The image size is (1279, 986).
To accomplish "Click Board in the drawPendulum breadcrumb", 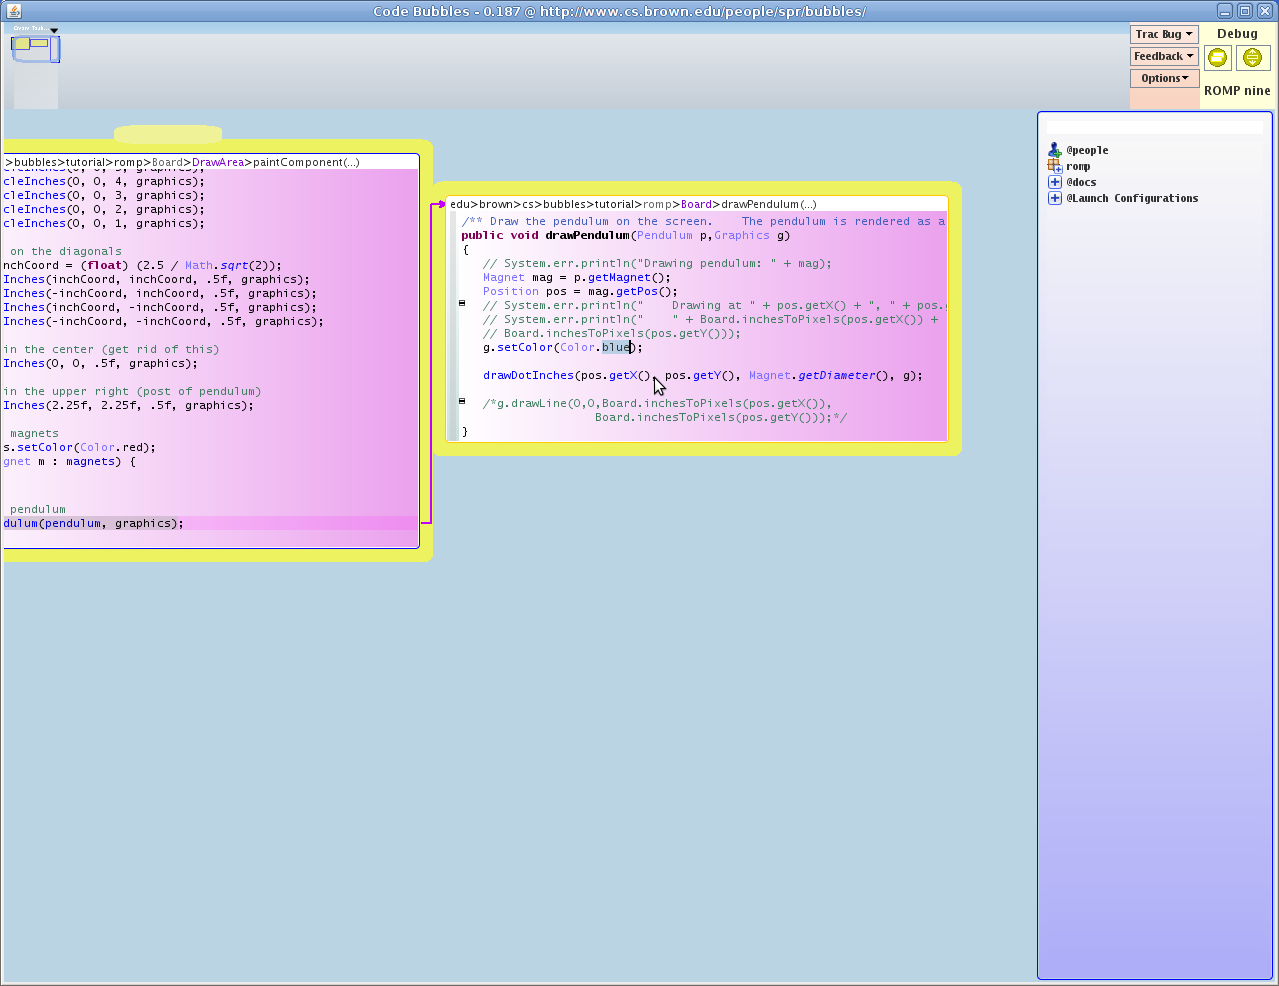I will tap(696, 204).
